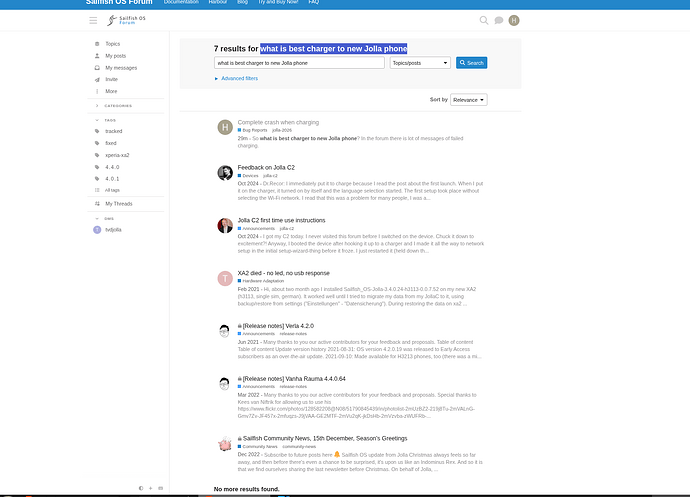690x497 pixels.
Task: Open the Sailfish OS Forum logo home
Action: pos(126,20)
